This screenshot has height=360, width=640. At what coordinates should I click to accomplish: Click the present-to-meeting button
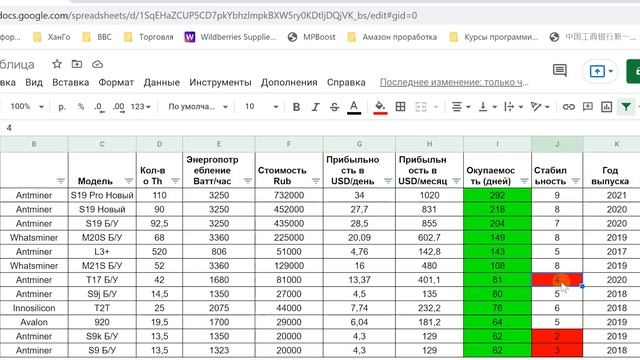coord(597,71)
